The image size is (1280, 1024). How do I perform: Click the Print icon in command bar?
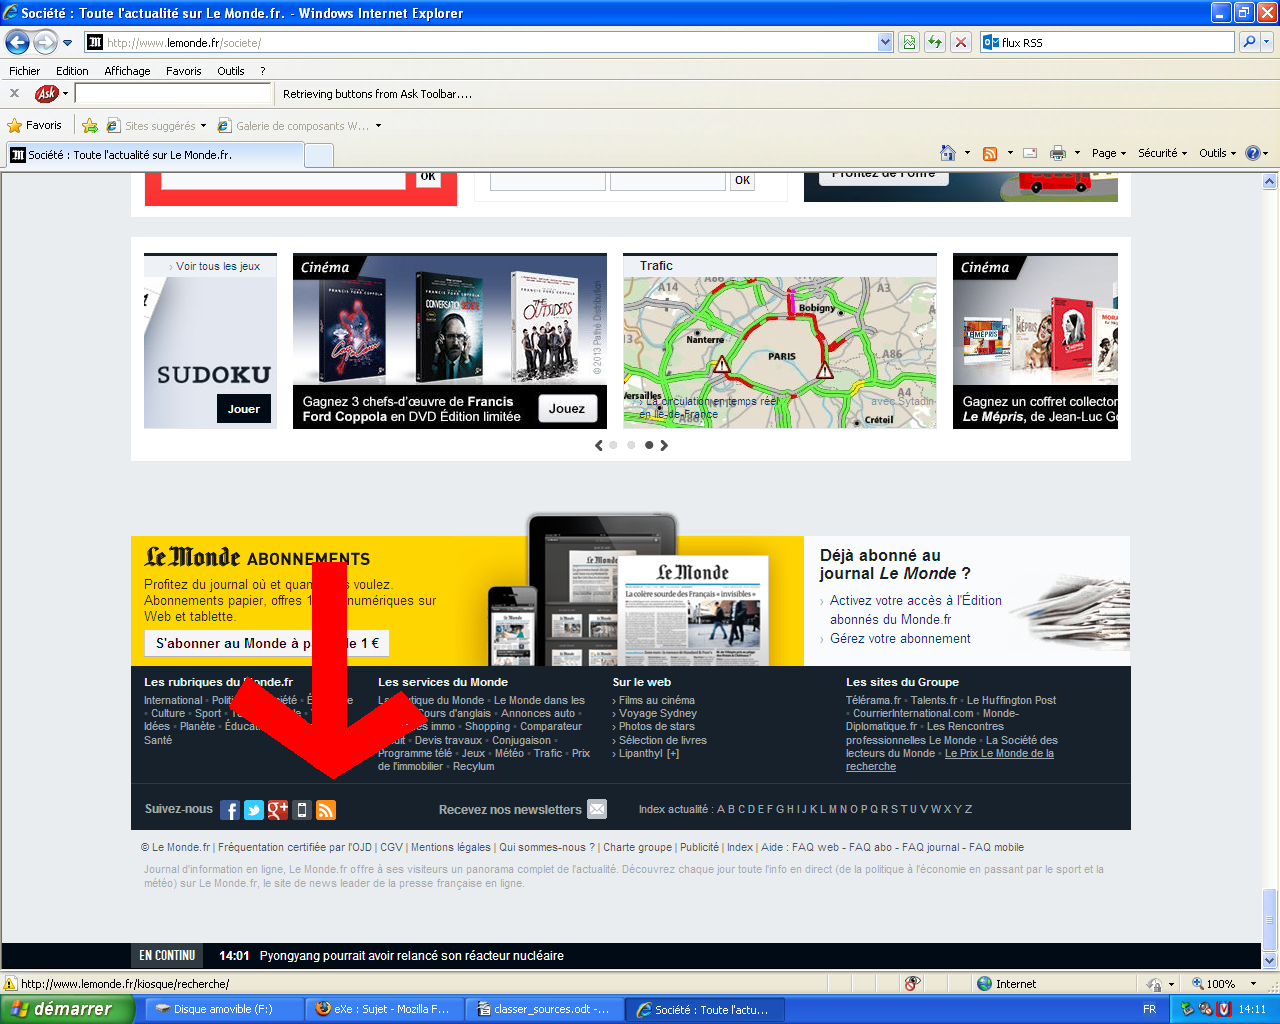coord(1058,153)
